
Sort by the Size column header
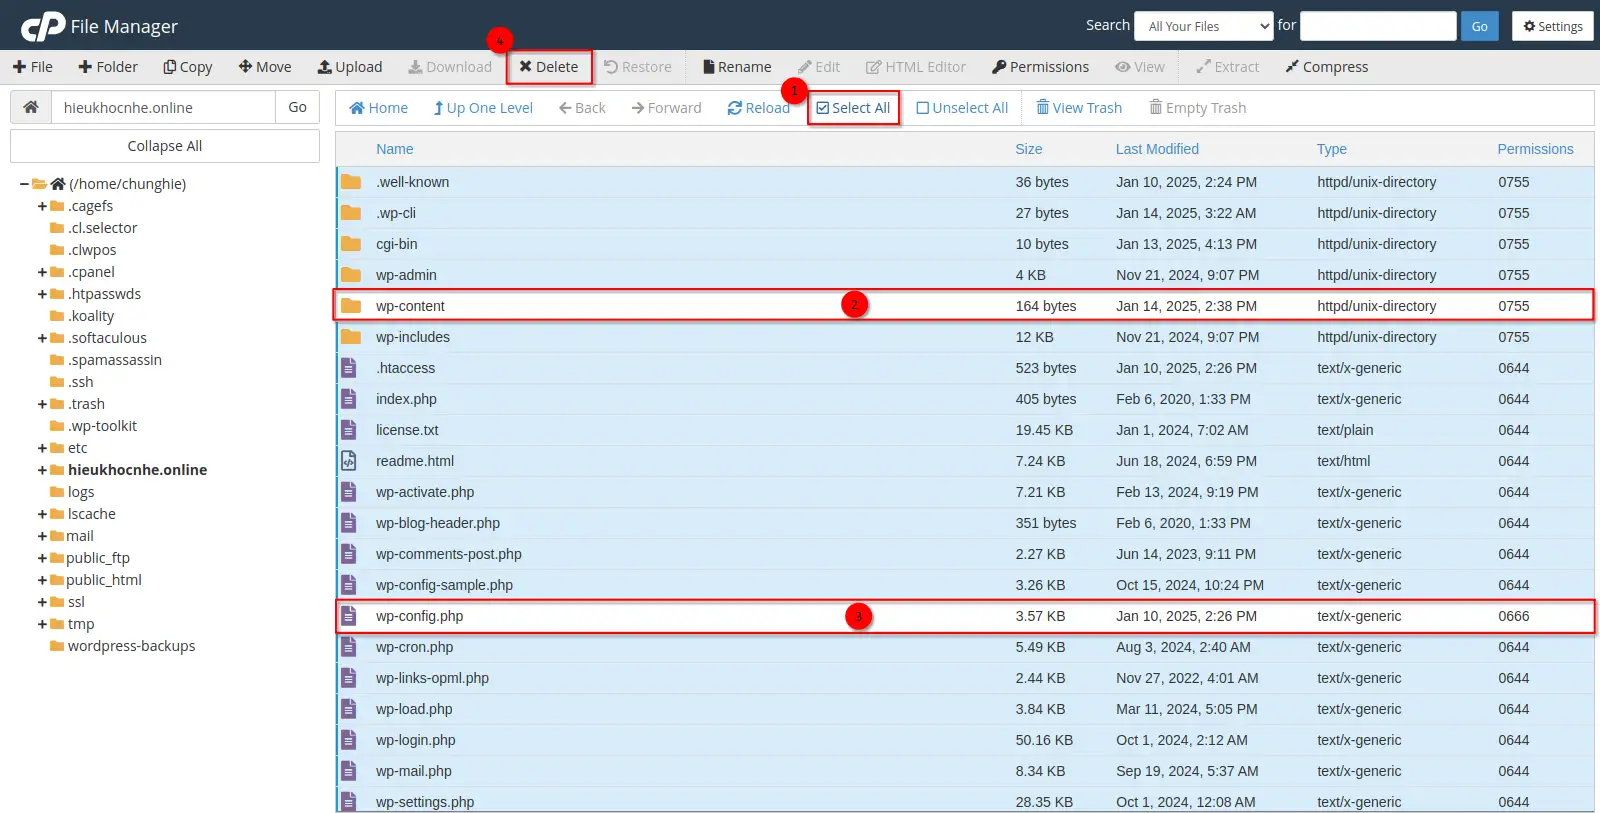pyautogui.click(x=1028, y=149)
